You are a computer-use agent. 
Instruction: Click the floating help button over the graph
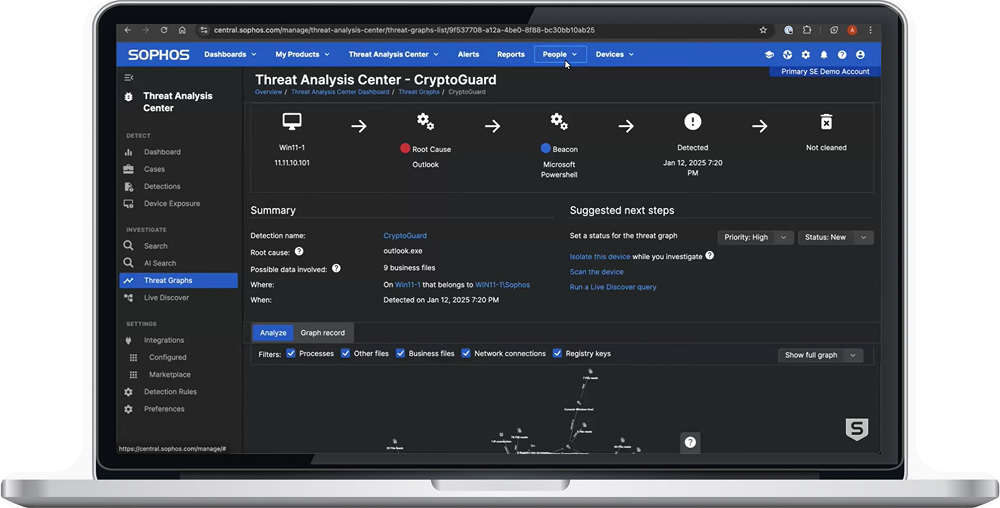(x=690, y=442)
